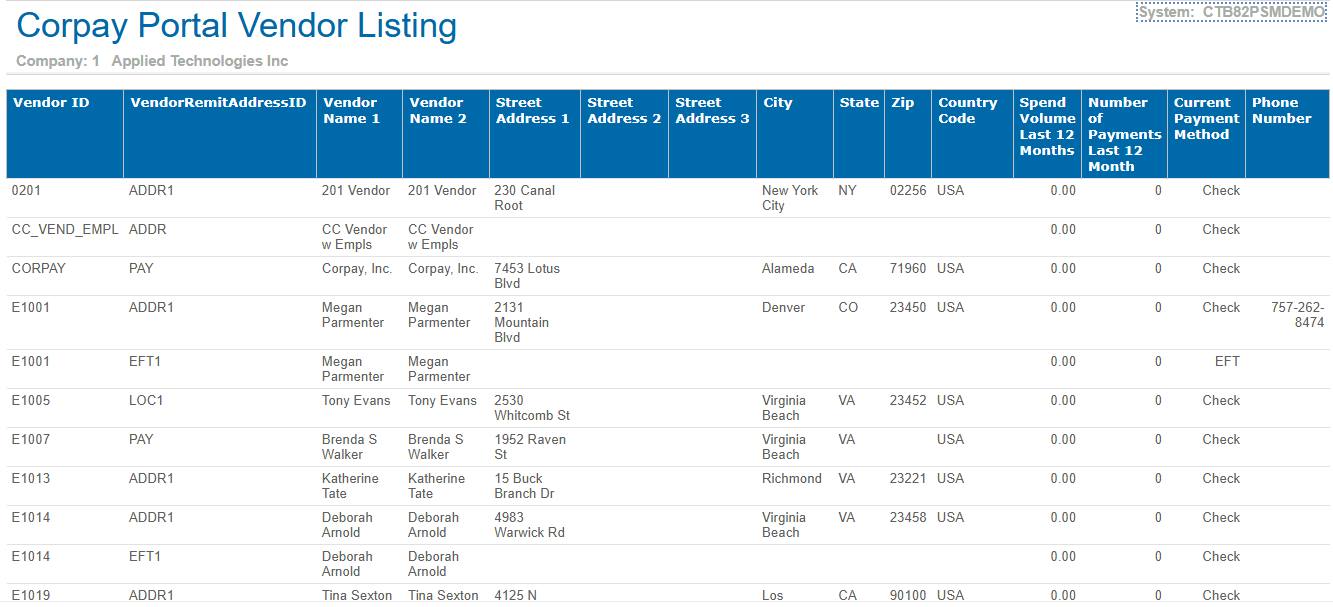Click the EFT payment method cell
The image size is (1333, 607).
[1227, 362]
